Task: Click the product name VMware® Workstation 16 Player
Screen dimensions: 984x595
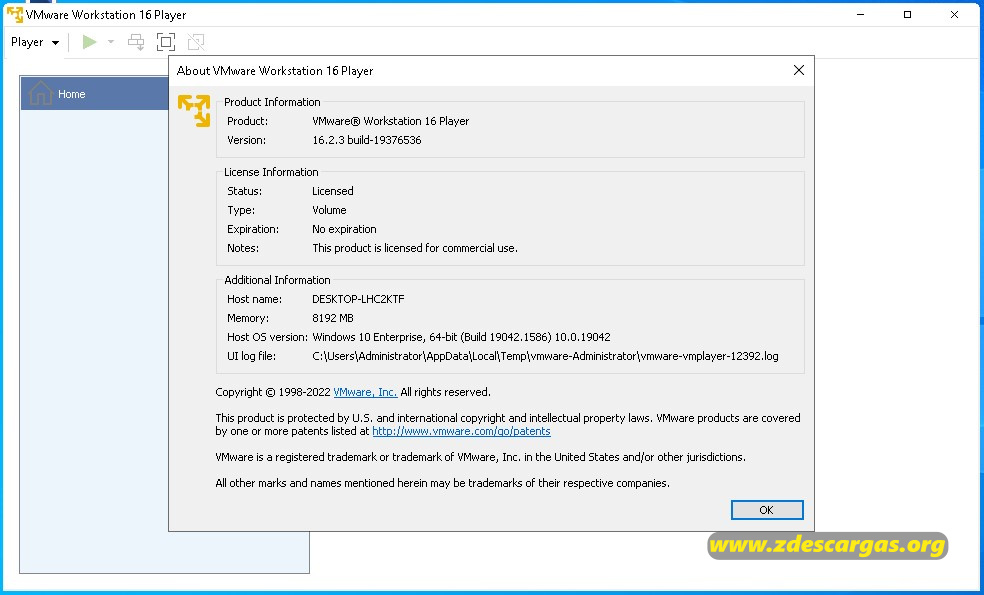Action: tap(390, 121)
